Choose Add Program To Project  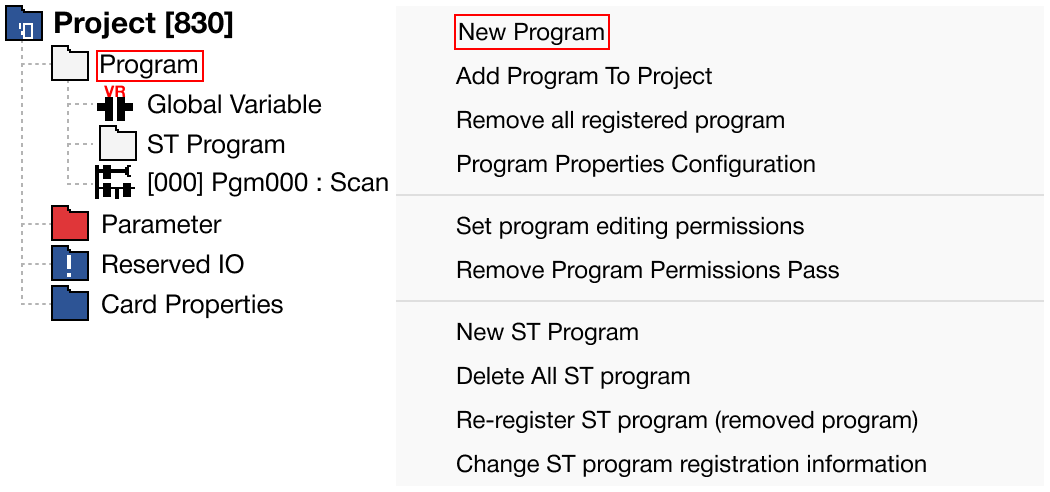coord(584,76)
